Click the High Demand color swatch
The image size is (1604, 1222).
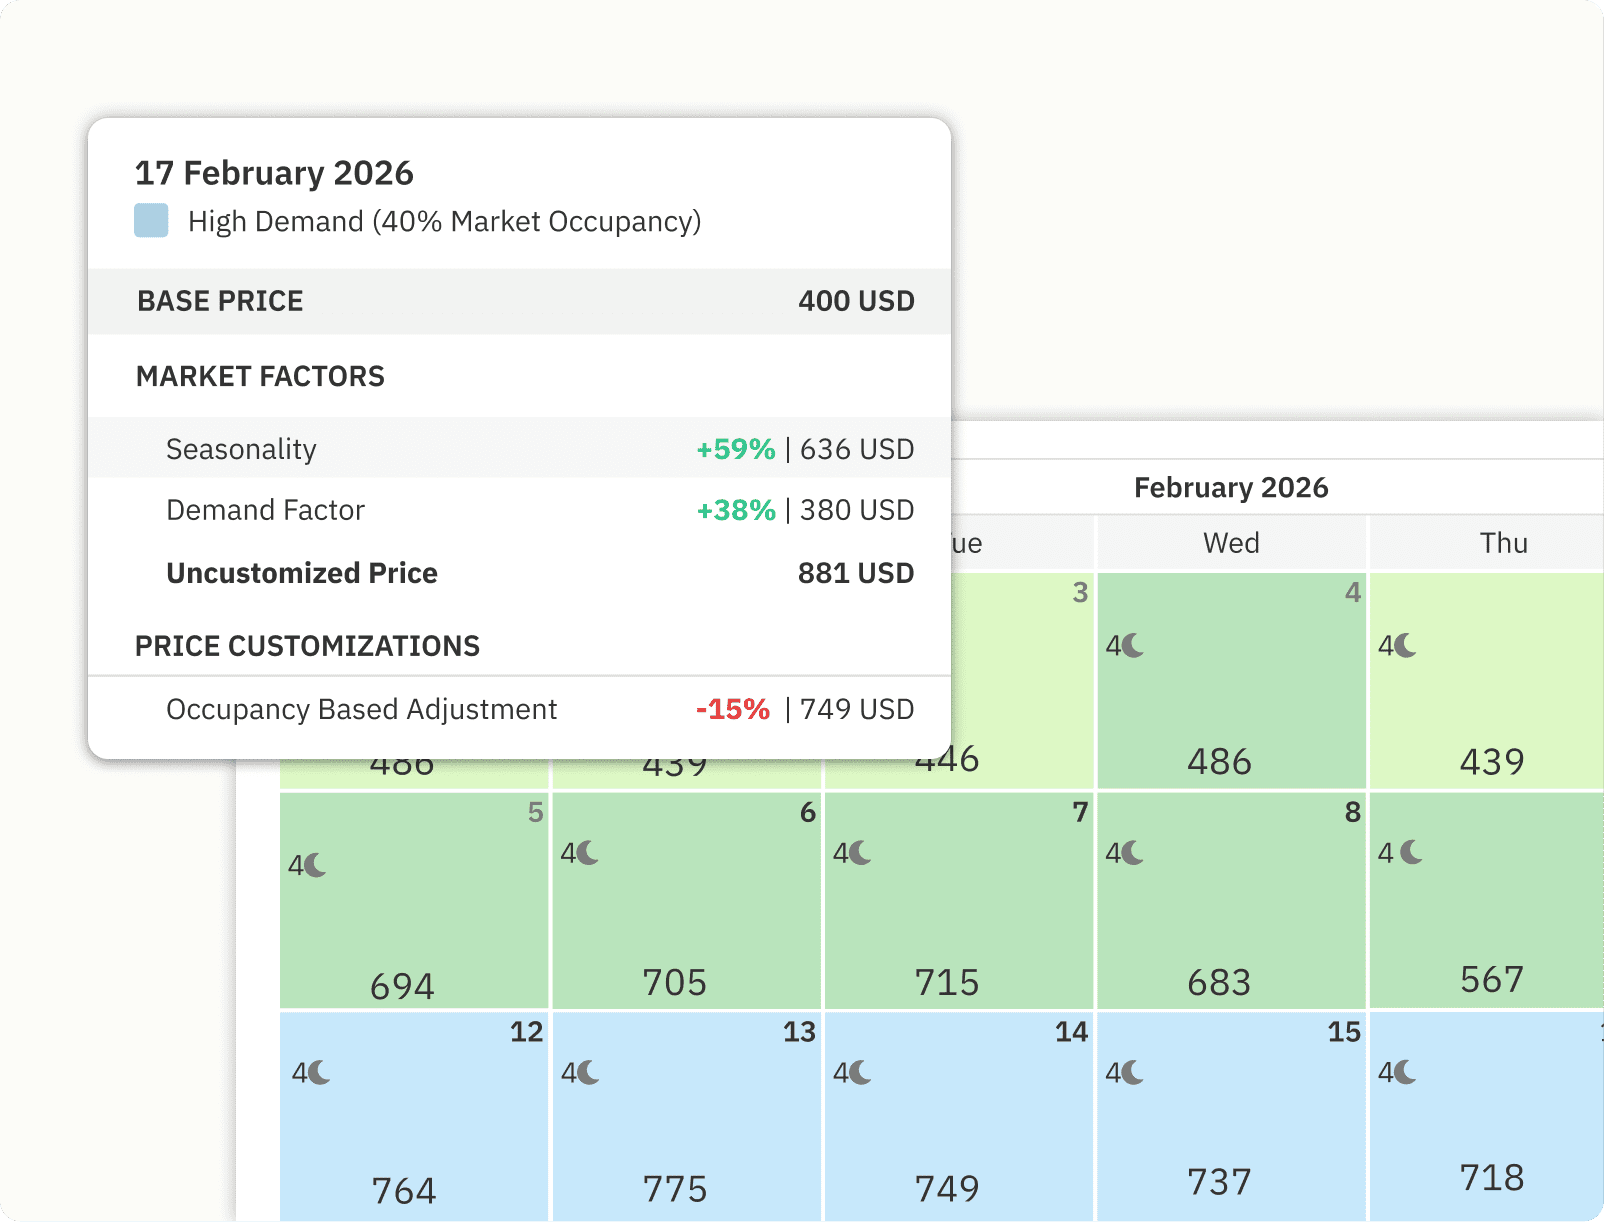[x=150, y=221]
